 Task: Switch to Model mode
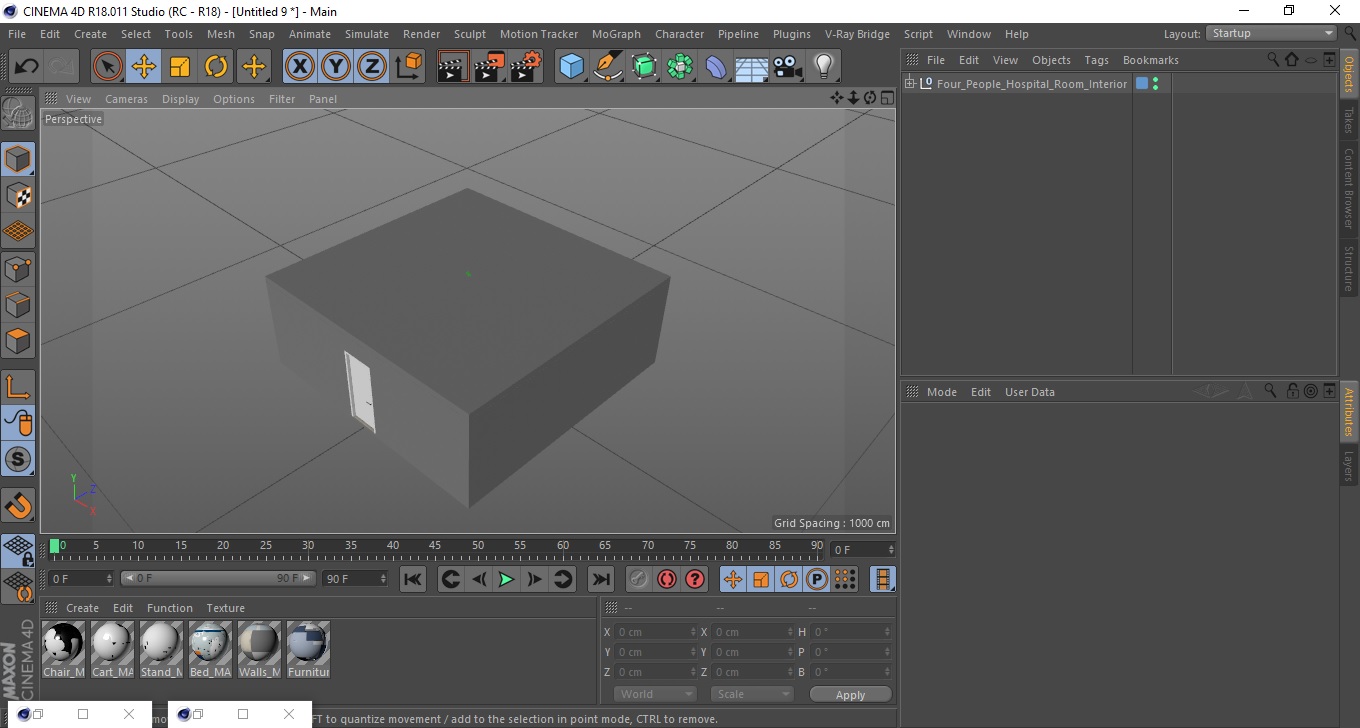coord(18,159)
